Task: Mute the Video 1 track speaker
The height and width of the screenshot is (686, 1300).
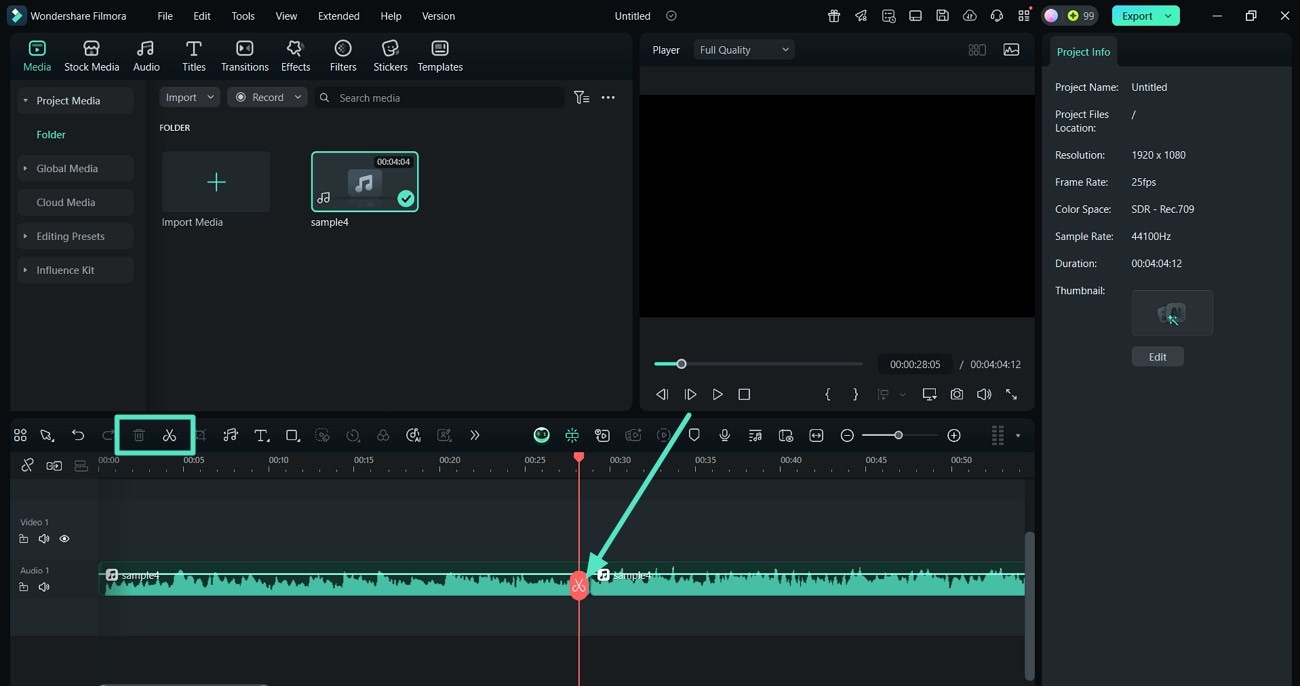Action: (x=44, y=539)
